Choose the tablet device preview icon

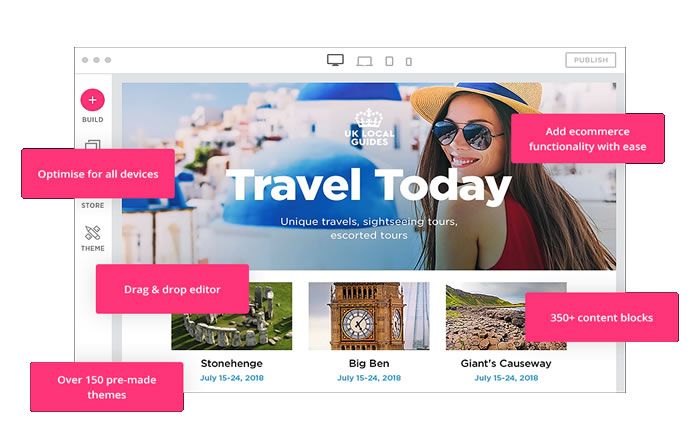coord(389,61)
